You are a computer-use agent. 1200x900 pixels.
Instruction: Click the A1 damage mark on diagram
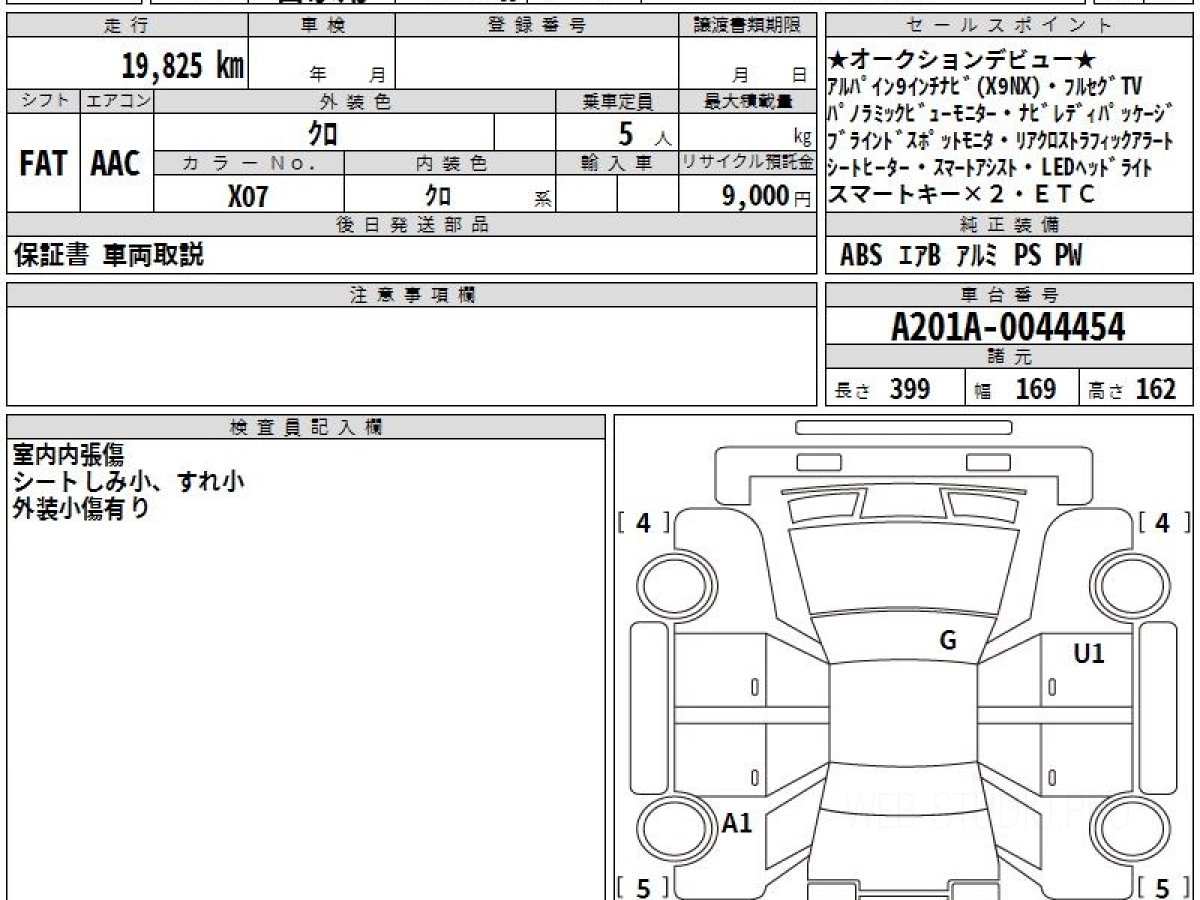tap(737, 824)
